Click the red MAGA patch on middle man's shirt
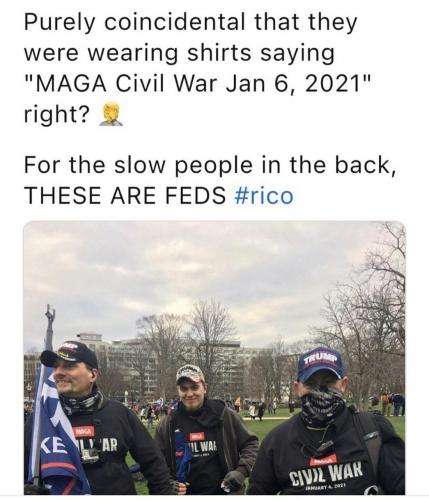 point(197,436)
